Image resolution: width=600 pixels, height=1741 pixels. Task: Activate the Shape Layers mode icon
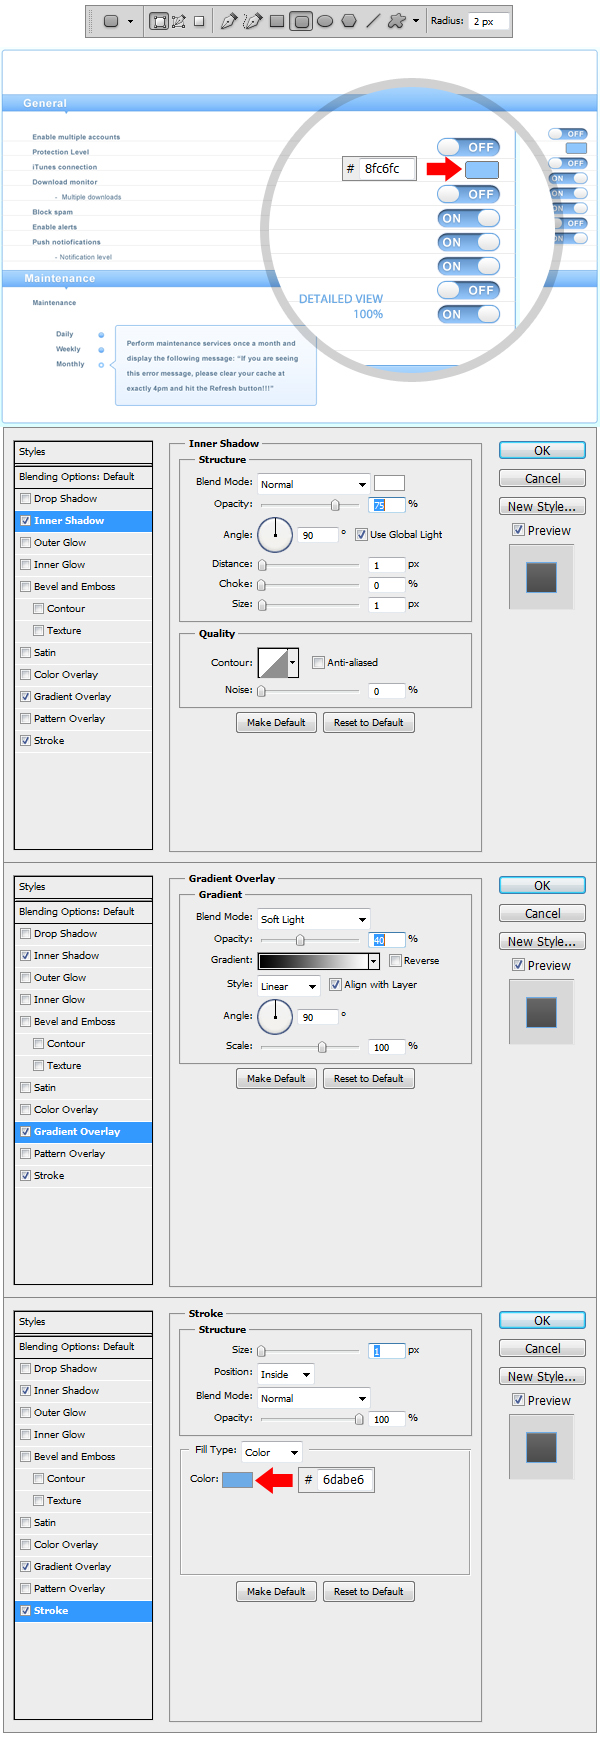[x=158, y=21]
